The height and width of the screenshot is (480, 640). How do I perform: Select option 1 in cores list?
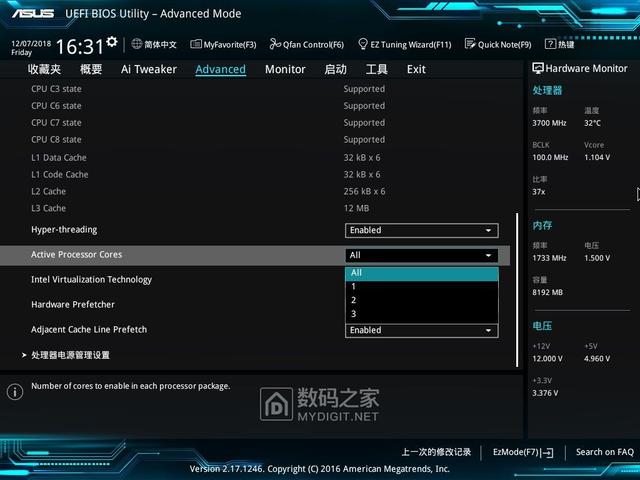point(422,287)
